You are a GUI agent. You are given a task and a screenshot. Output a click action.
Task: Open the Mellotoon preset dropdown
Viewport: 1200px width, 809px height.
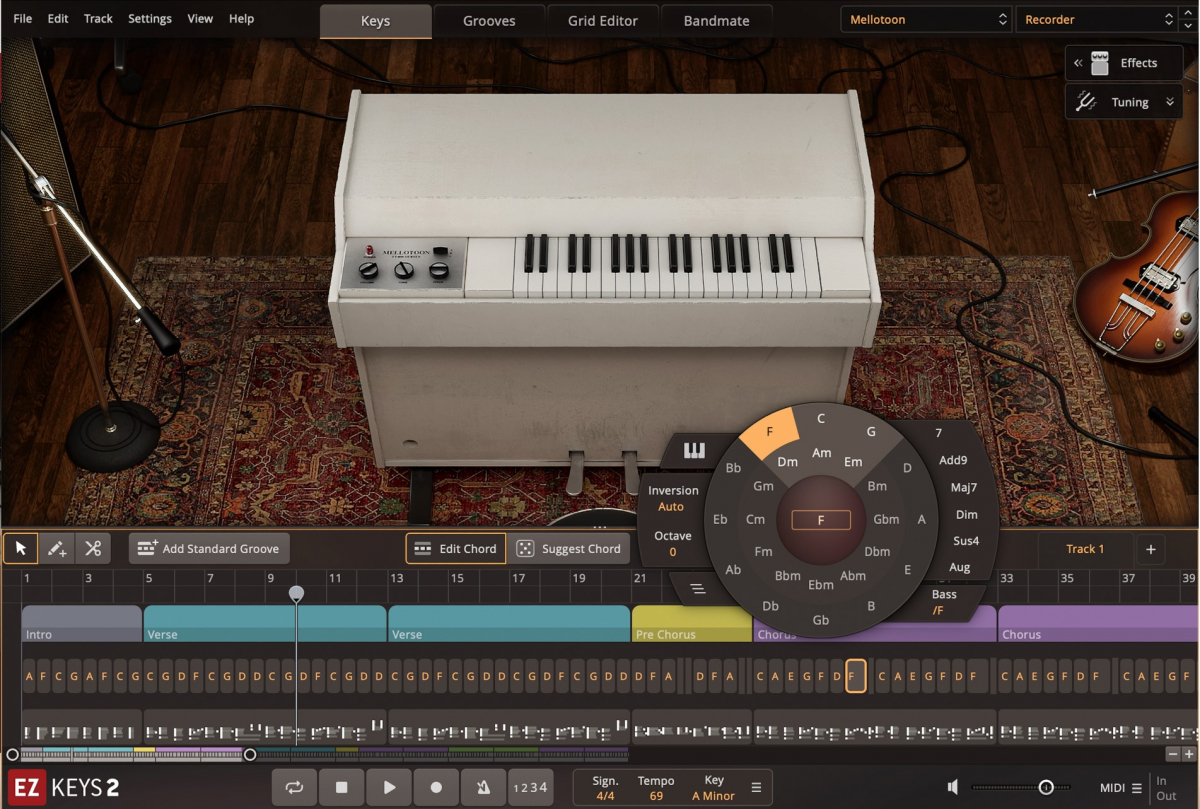point(927,19)
